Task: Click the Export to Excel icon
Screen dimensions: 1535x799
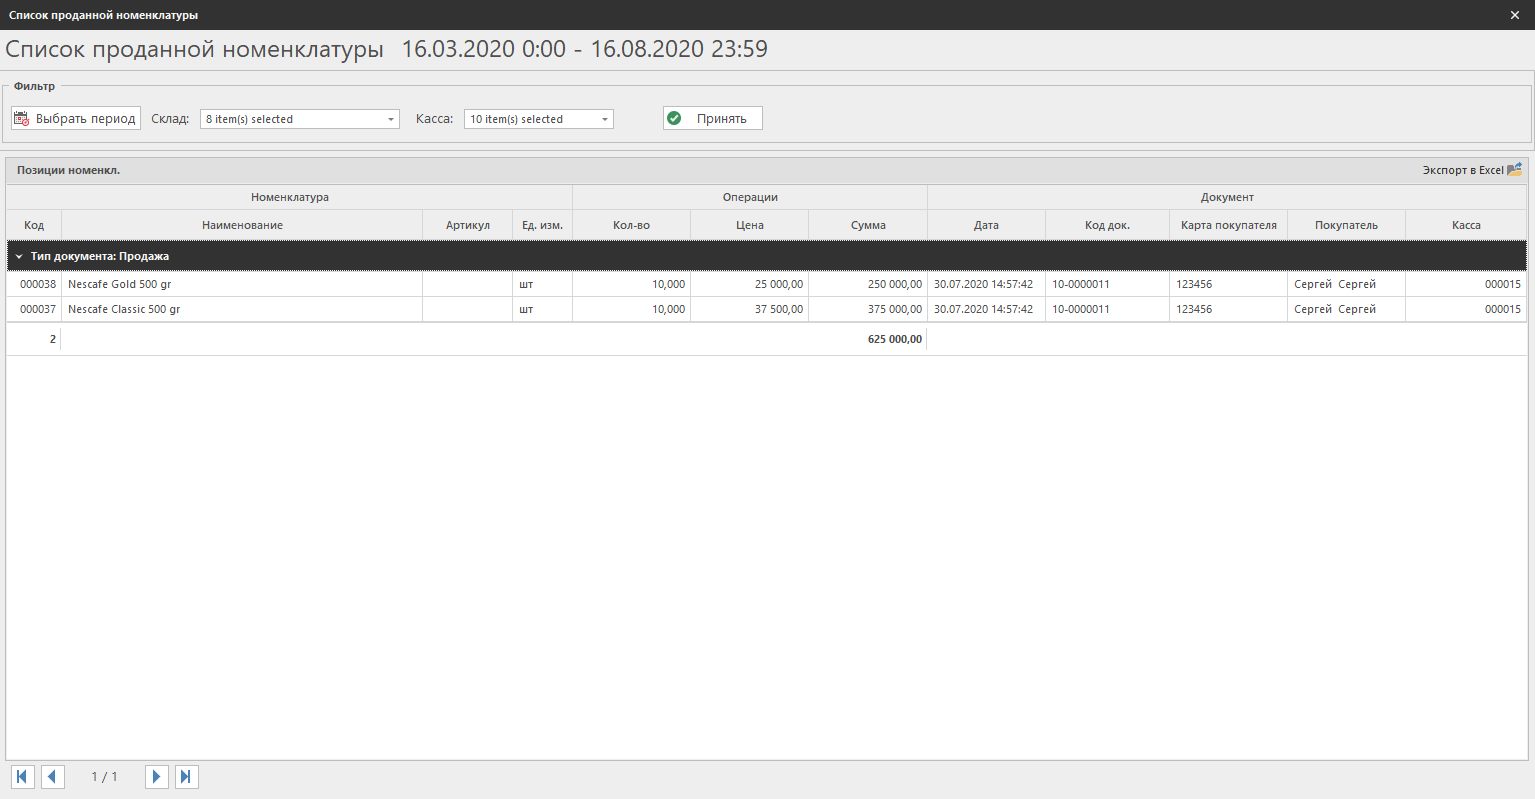Action: click(1514, 170)
